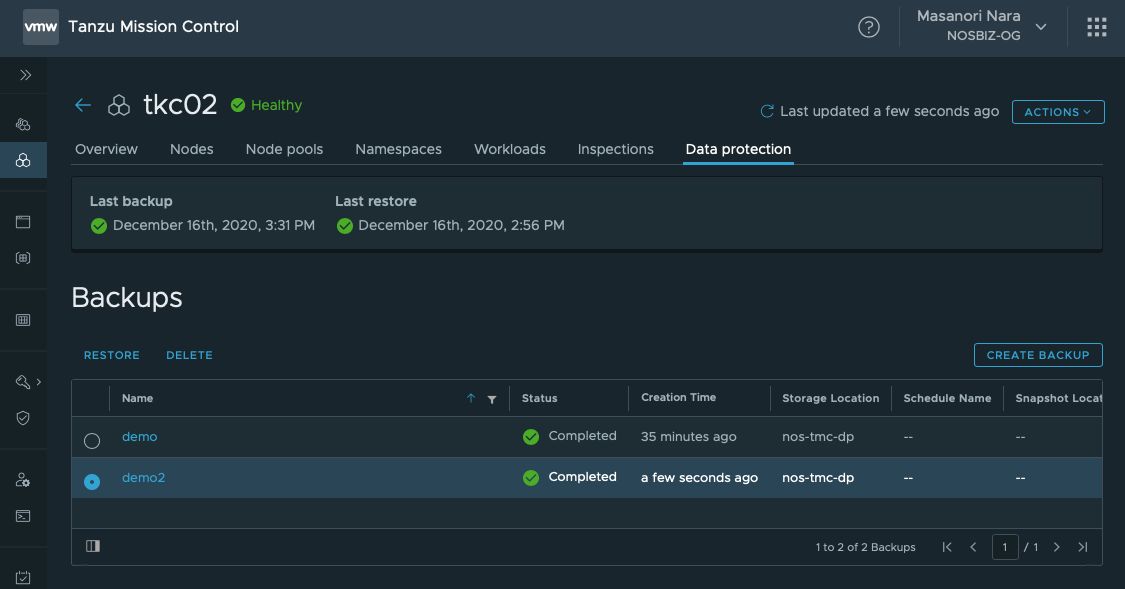The image size is (1125, 589).
Task: Open the help question mark icon
Action: point(869,27)
